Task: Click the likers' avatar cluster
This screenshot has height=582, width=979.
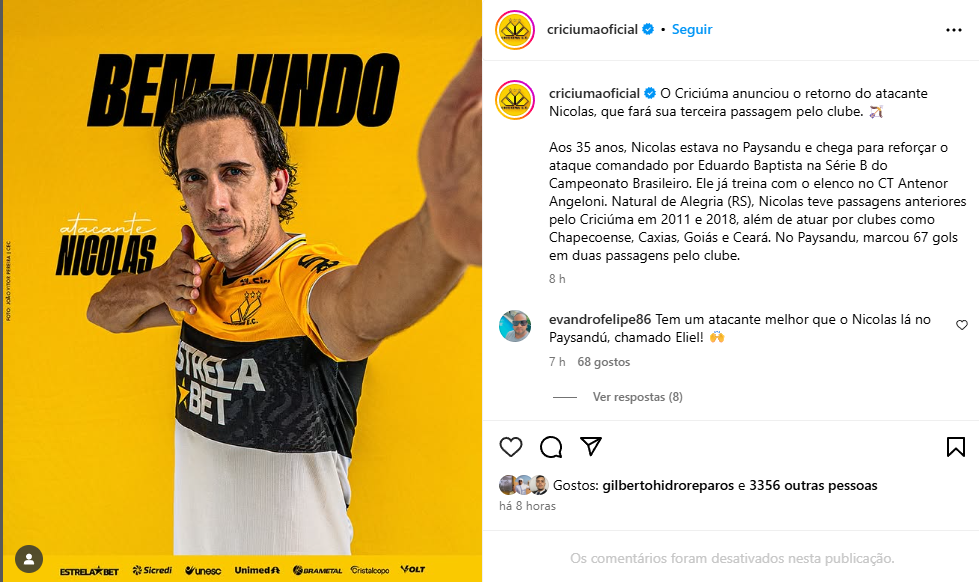Action: [x=523, y=485]
